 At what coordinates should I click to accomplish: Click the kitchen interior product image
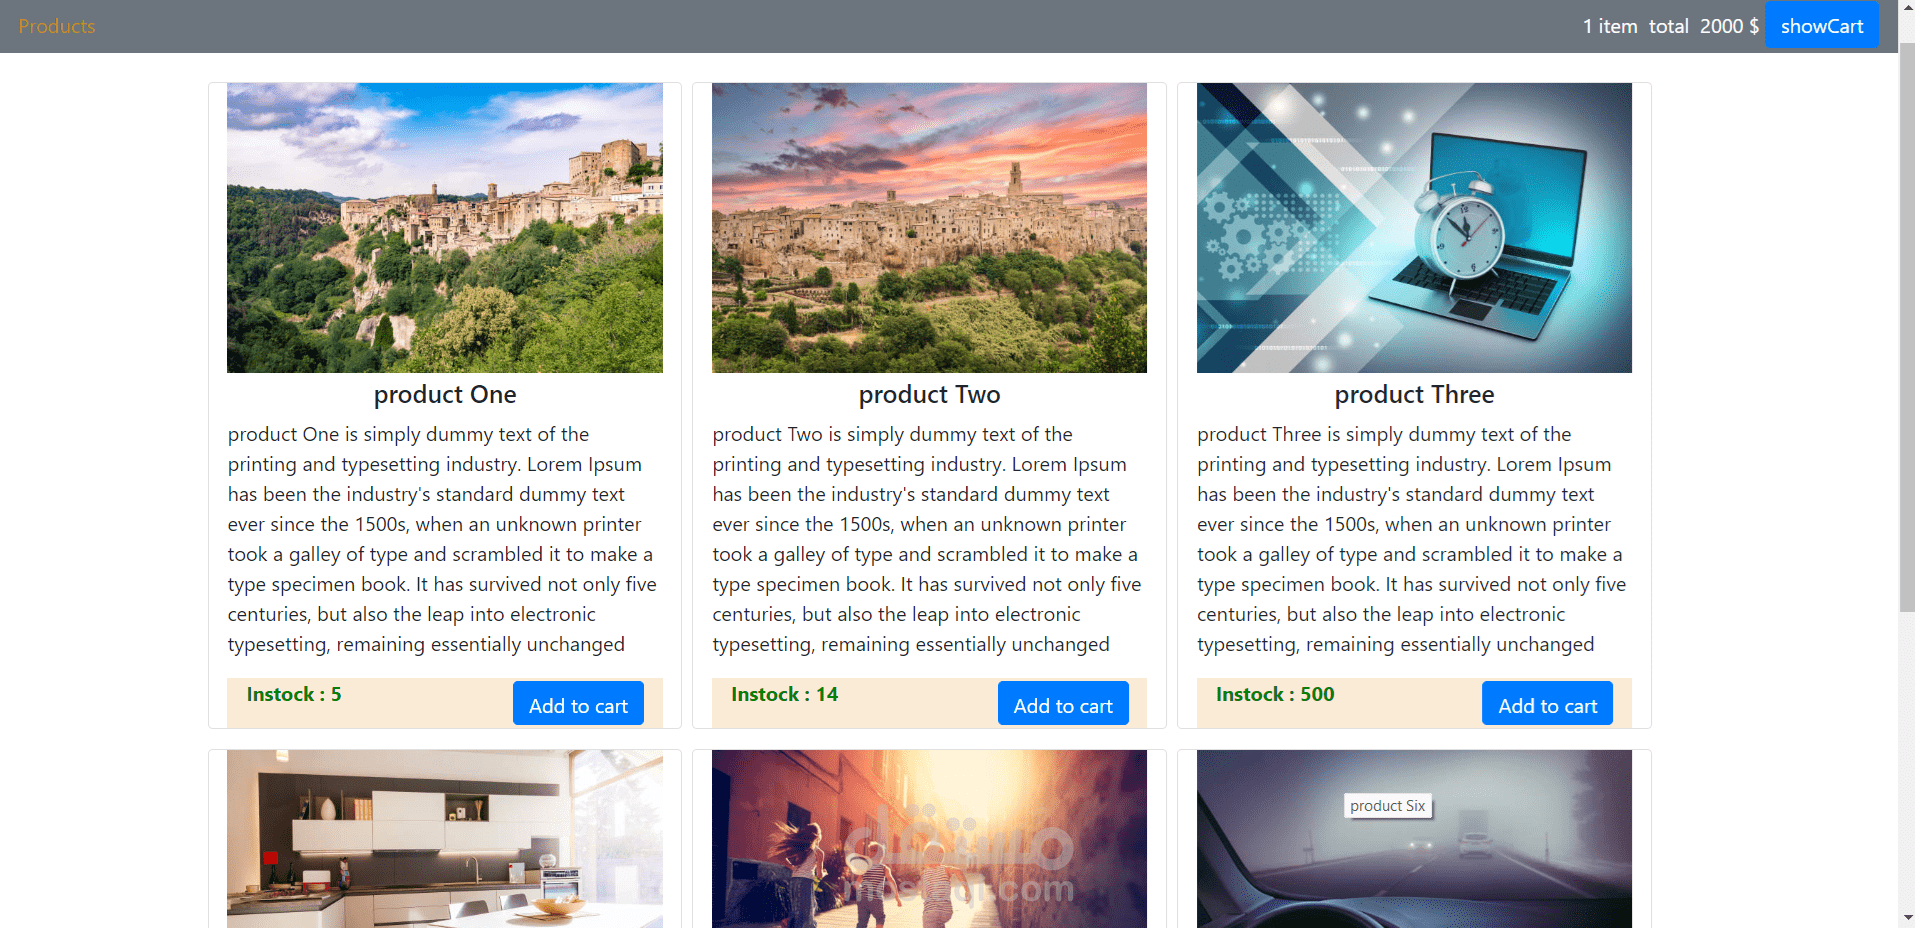coord(445,839)
